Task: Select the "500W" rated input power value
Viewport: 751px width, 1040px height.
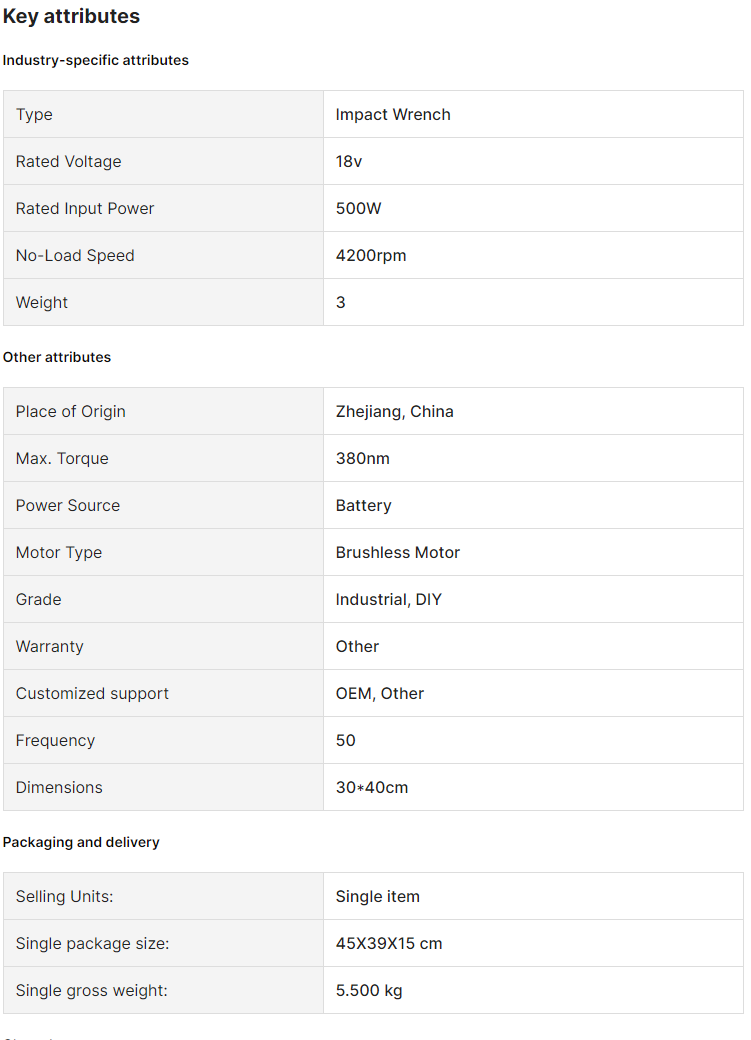Action: [359, 208]
